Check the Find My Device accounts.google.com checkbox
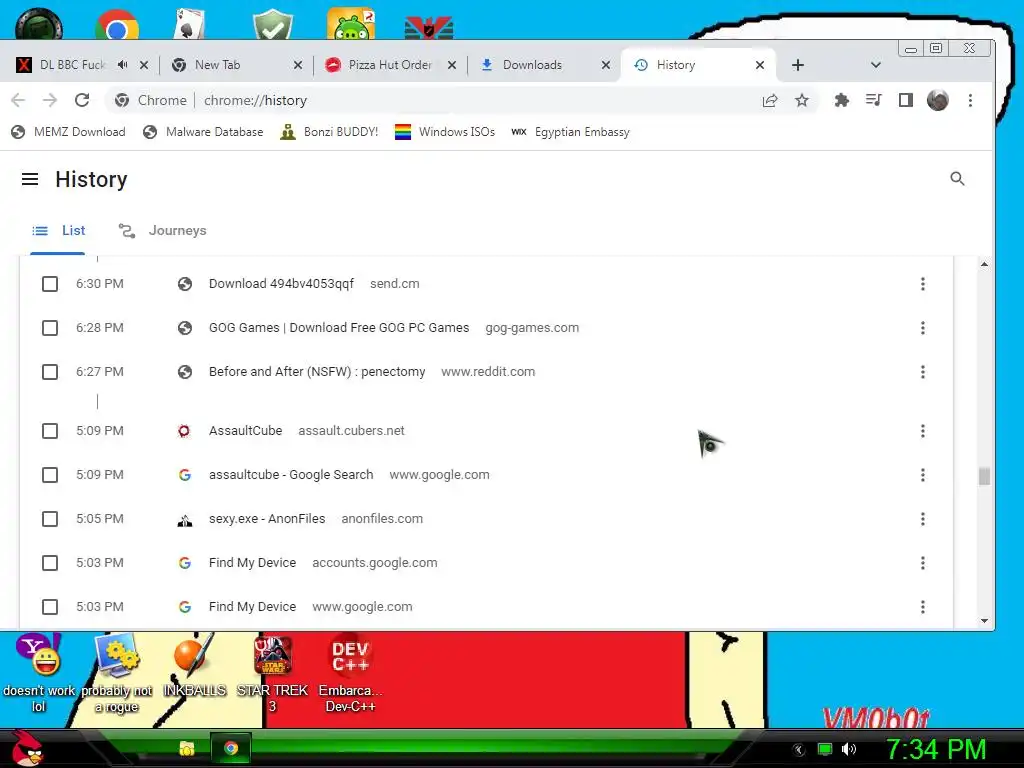The width and height of the screenshot is (1024, 768). (50, 563)
